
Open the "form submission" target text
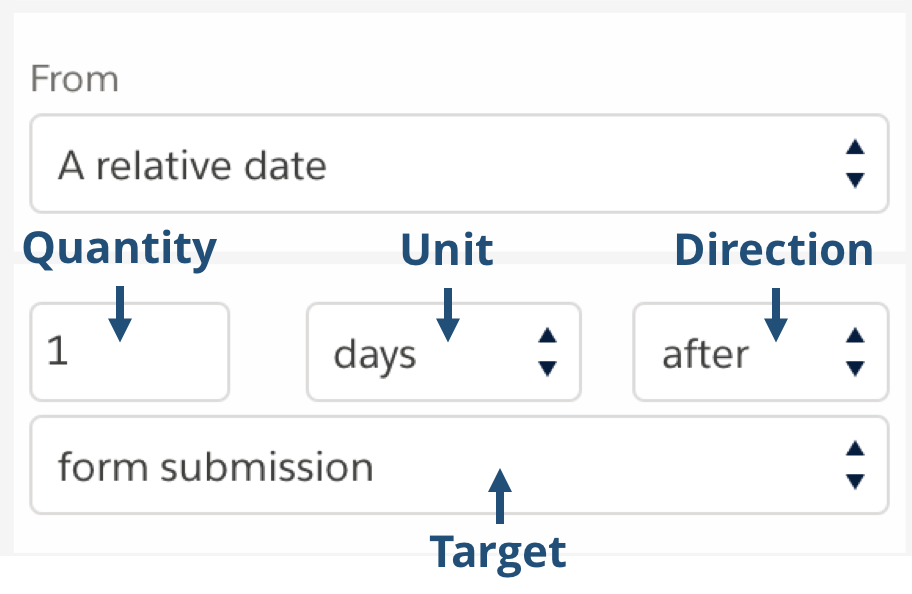tap(215, 467)
